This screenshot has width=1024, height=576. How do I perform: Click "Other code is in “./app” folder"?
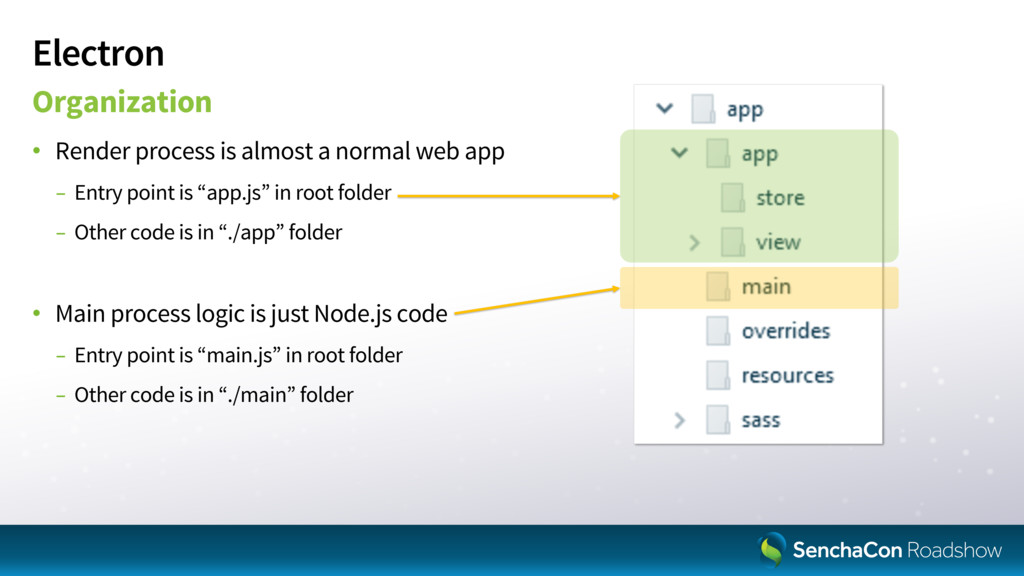(208, 232)
